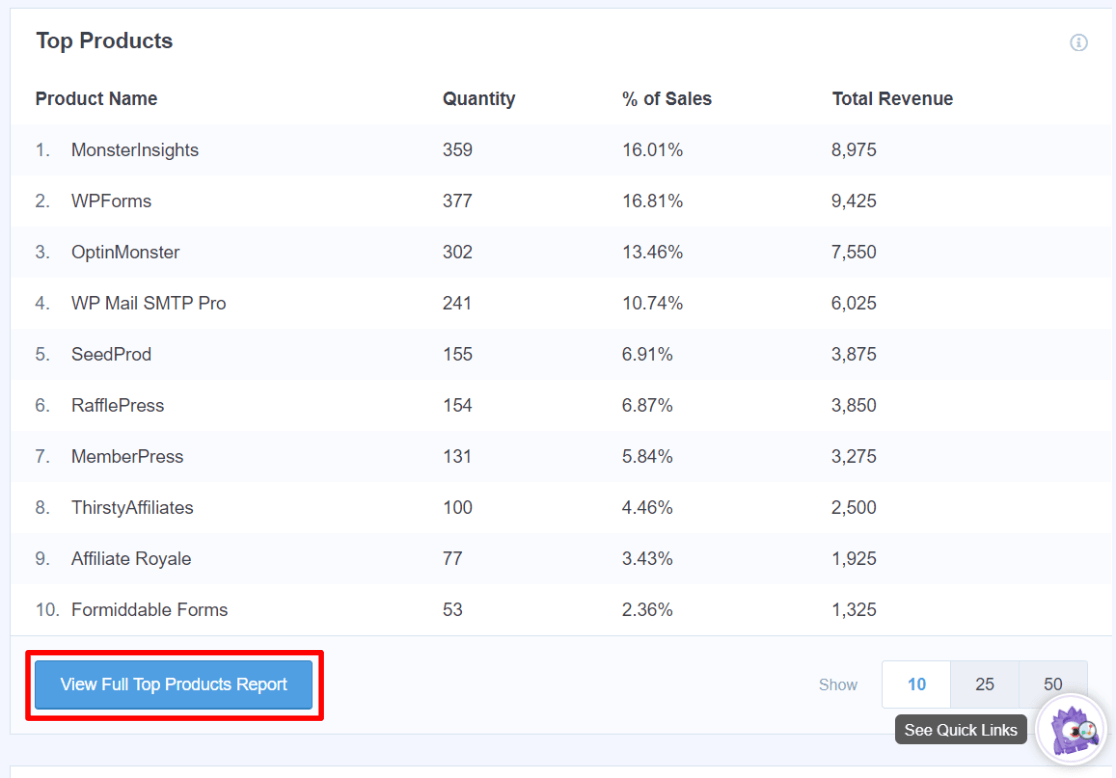This screenshot has width=1116, height=778.
Task: Select 10 rows per page
Action: click(x=916, y=684)
